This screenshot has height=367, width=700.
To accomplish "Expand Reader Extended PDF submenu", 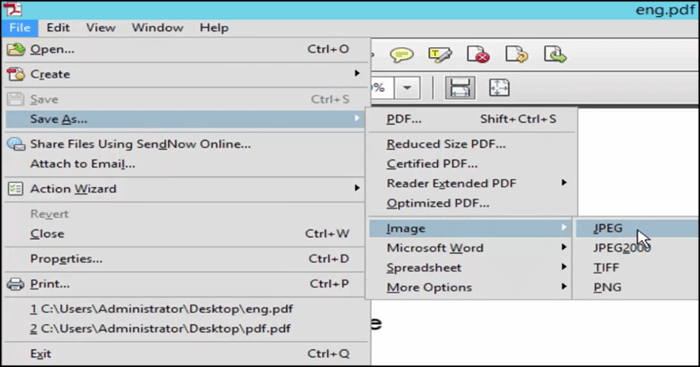I will coord(471,184).
